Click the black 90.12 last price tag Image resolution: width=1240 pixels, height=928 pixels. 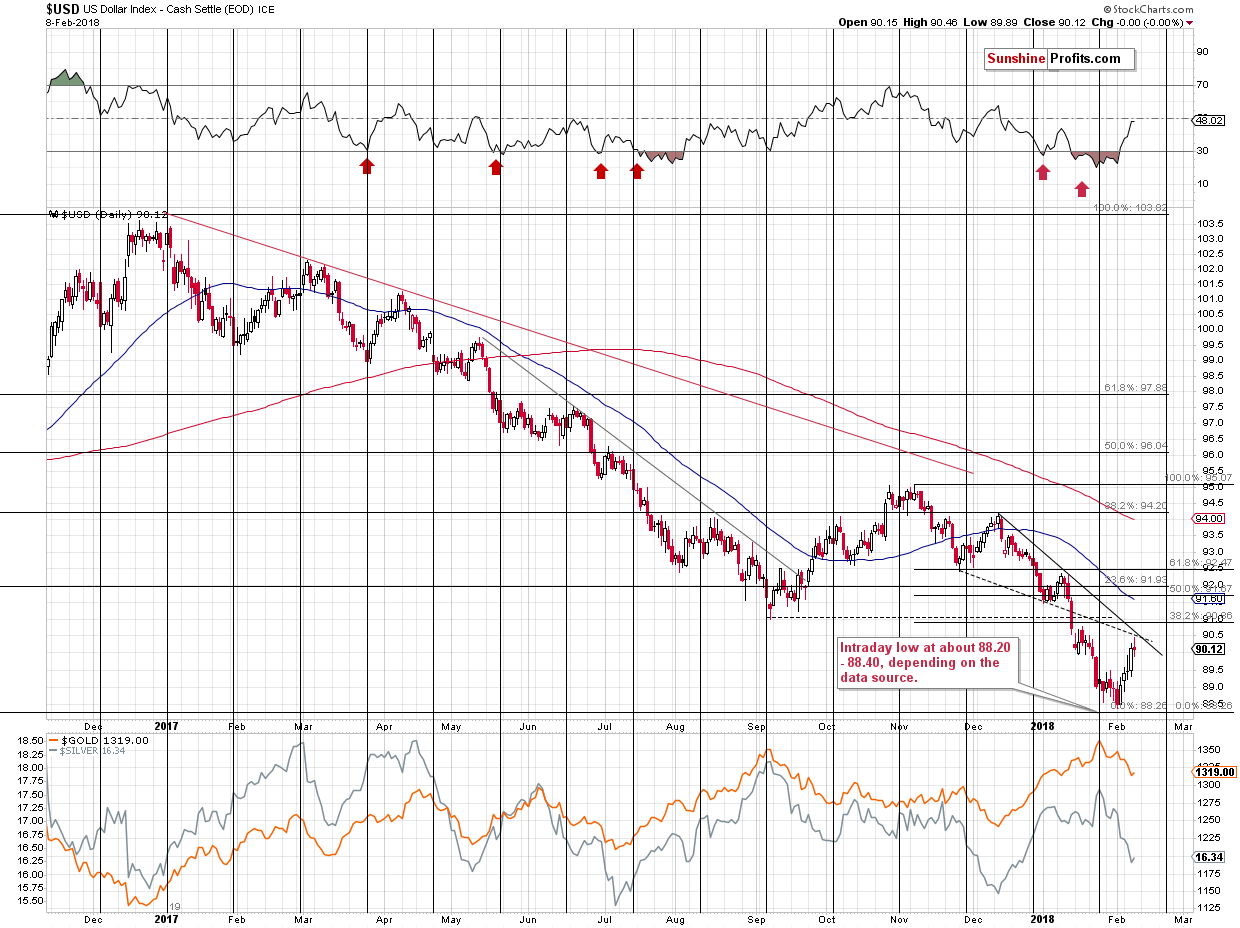[x=1209, y=648]
